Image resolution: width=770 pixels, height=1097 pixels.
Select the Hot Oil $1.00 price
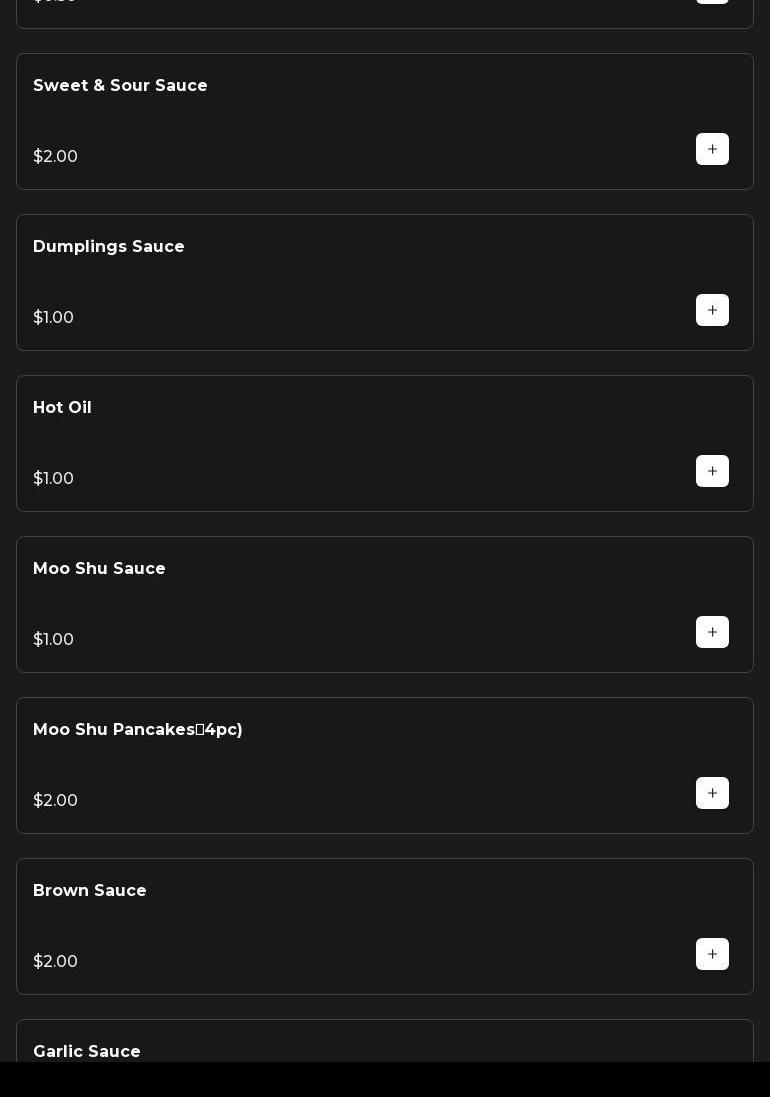click(x=53, y=479)
